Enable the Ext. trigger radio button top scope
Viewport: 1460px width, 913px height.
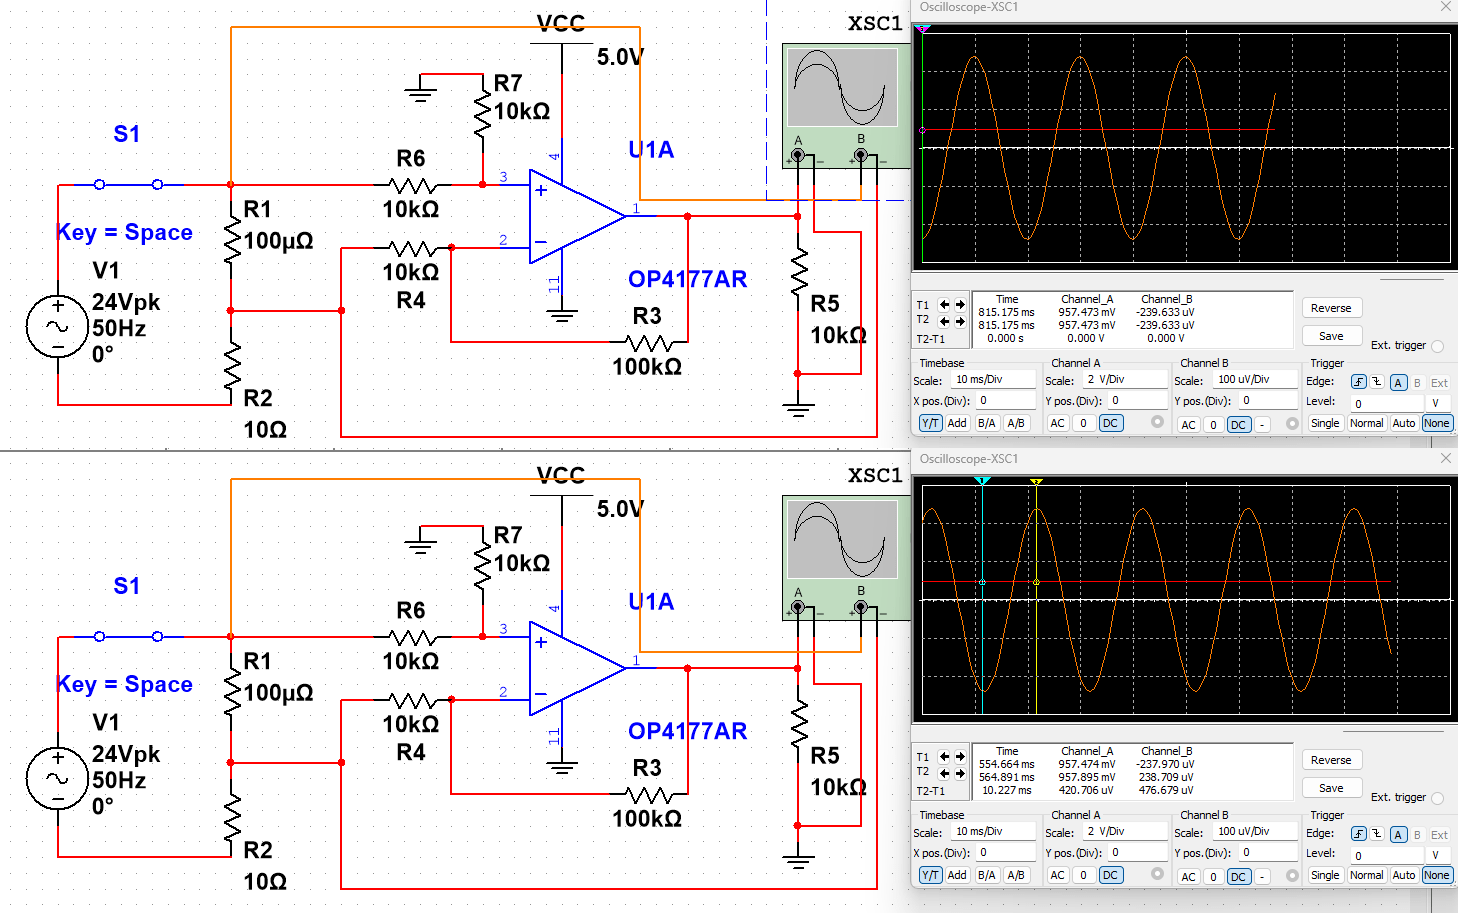pyautogui.click(x=1437, y=345)
